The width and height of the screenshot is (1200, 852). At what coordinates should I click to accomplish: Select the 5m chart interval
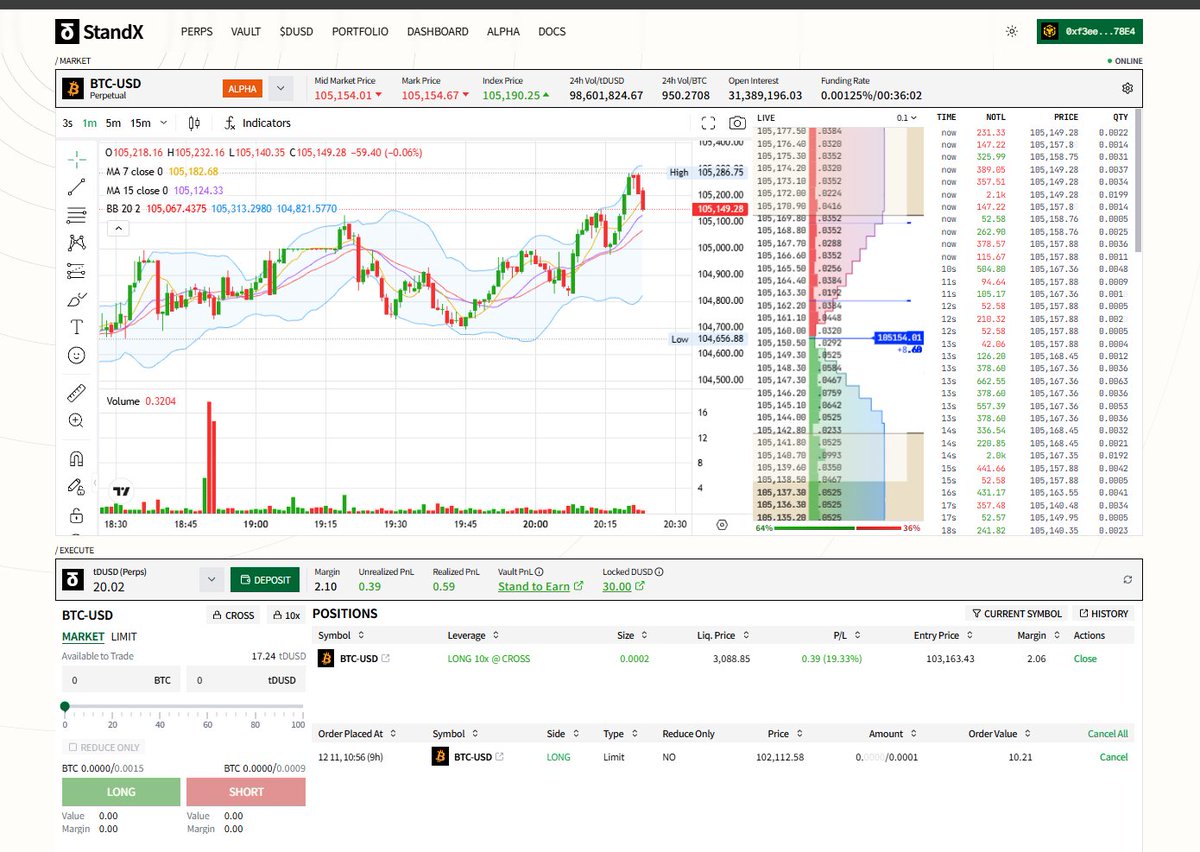(113, 123)
